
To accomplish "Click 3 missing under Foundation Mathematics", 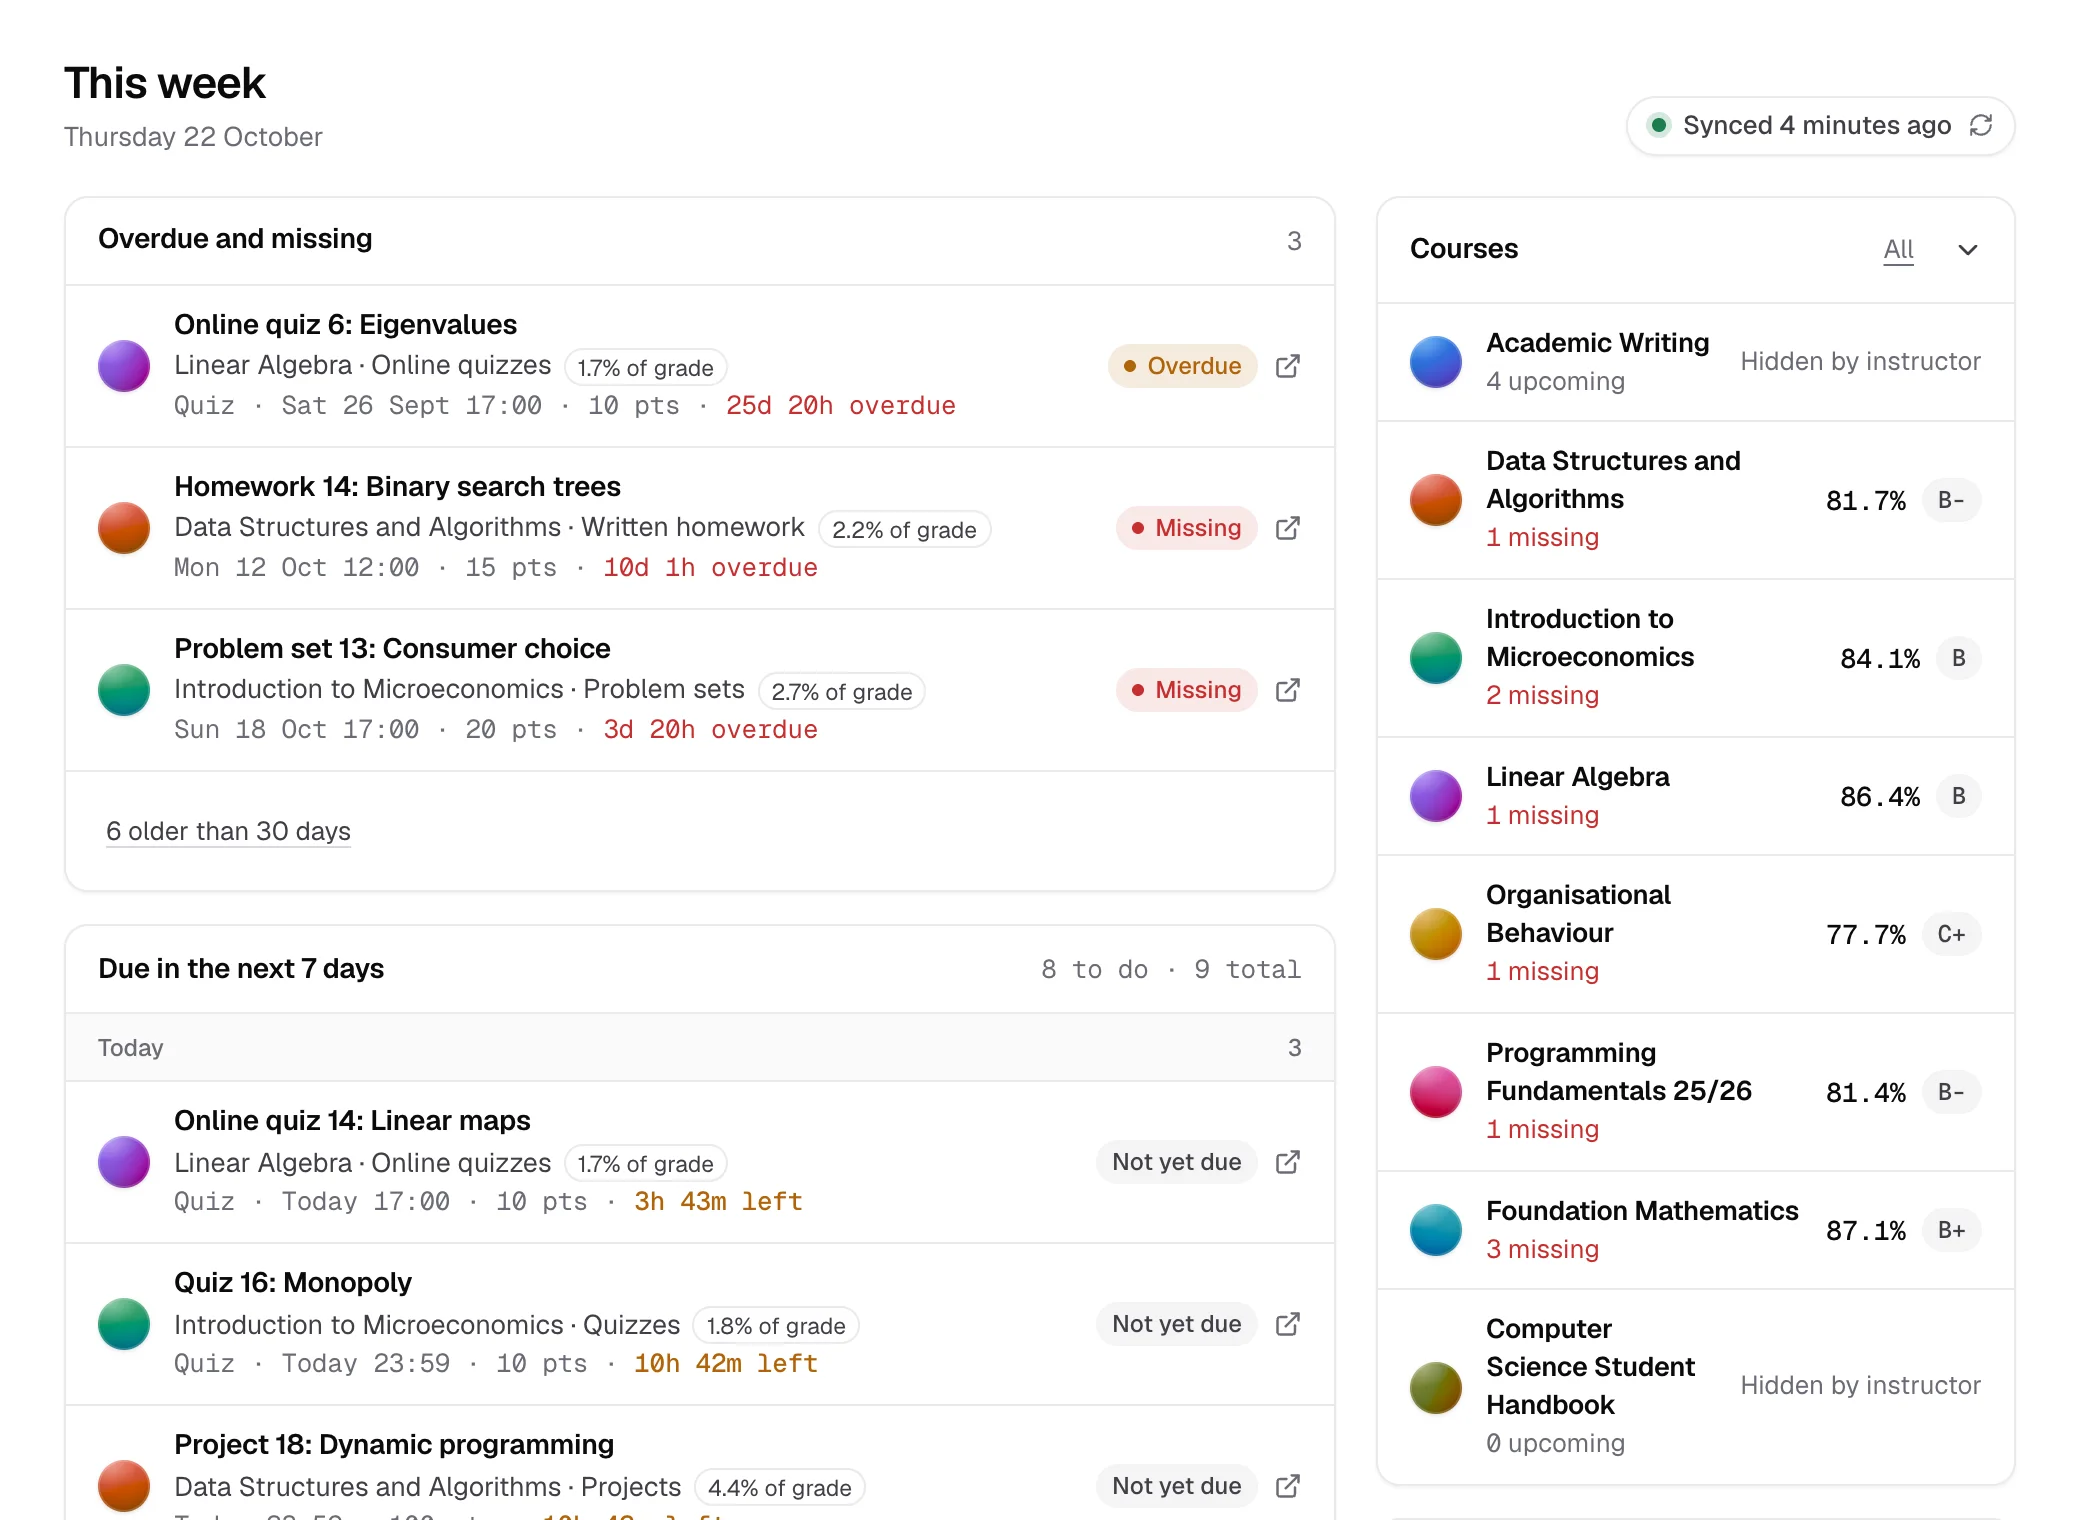I will point(1542,1250).
